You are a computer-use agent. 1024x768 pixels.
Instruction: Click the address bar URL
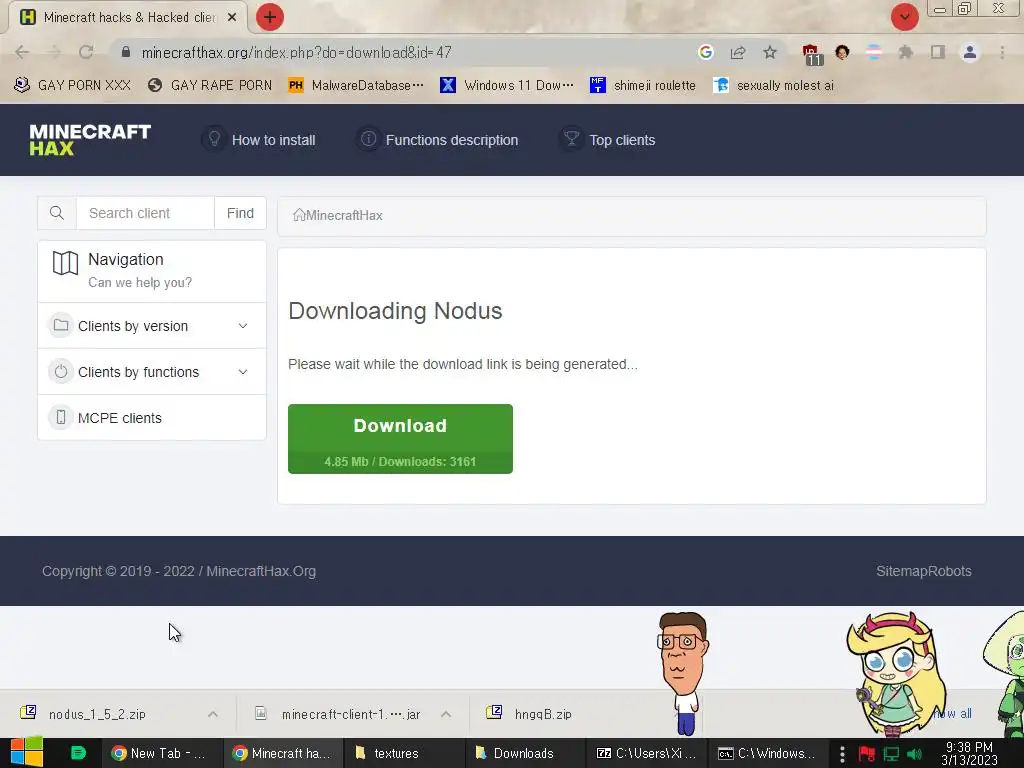[296, 52]
